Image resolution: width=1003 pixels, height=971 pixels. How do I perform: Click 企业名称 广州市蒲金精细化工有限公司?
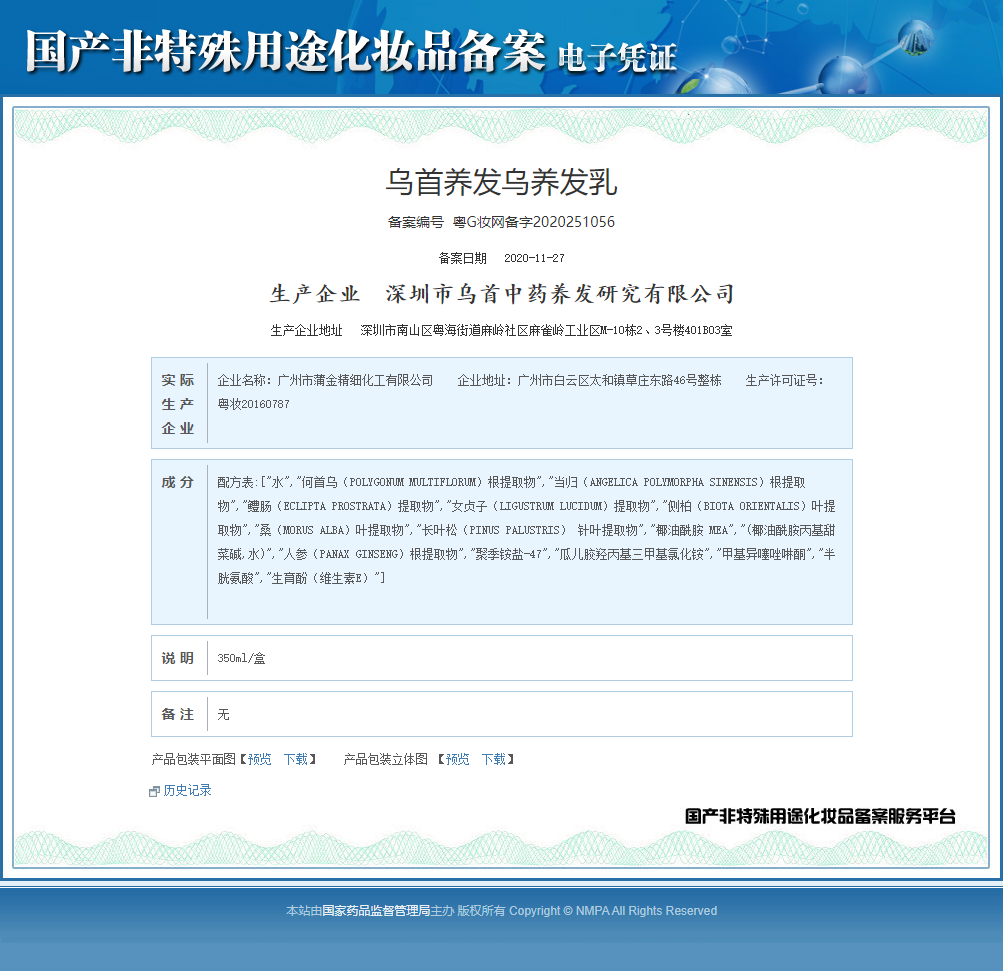pyautogui.click(x=325, y=381)
